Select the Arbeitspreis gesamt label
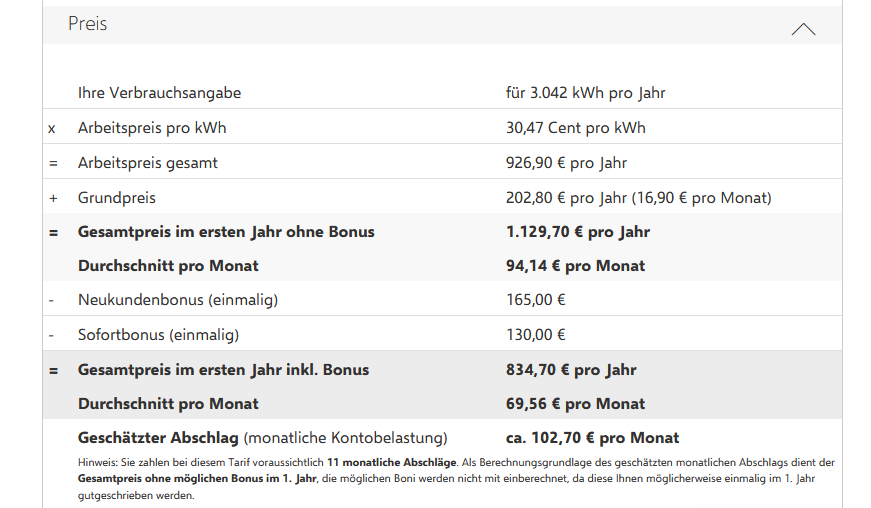 (x=148, y=162)
